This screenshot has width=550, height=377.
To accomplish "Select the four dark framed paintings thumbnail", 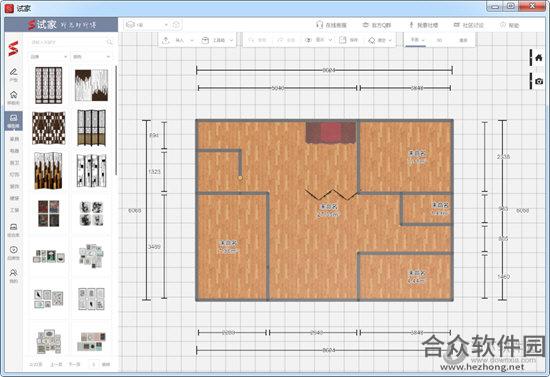I will tap(48, 213).
